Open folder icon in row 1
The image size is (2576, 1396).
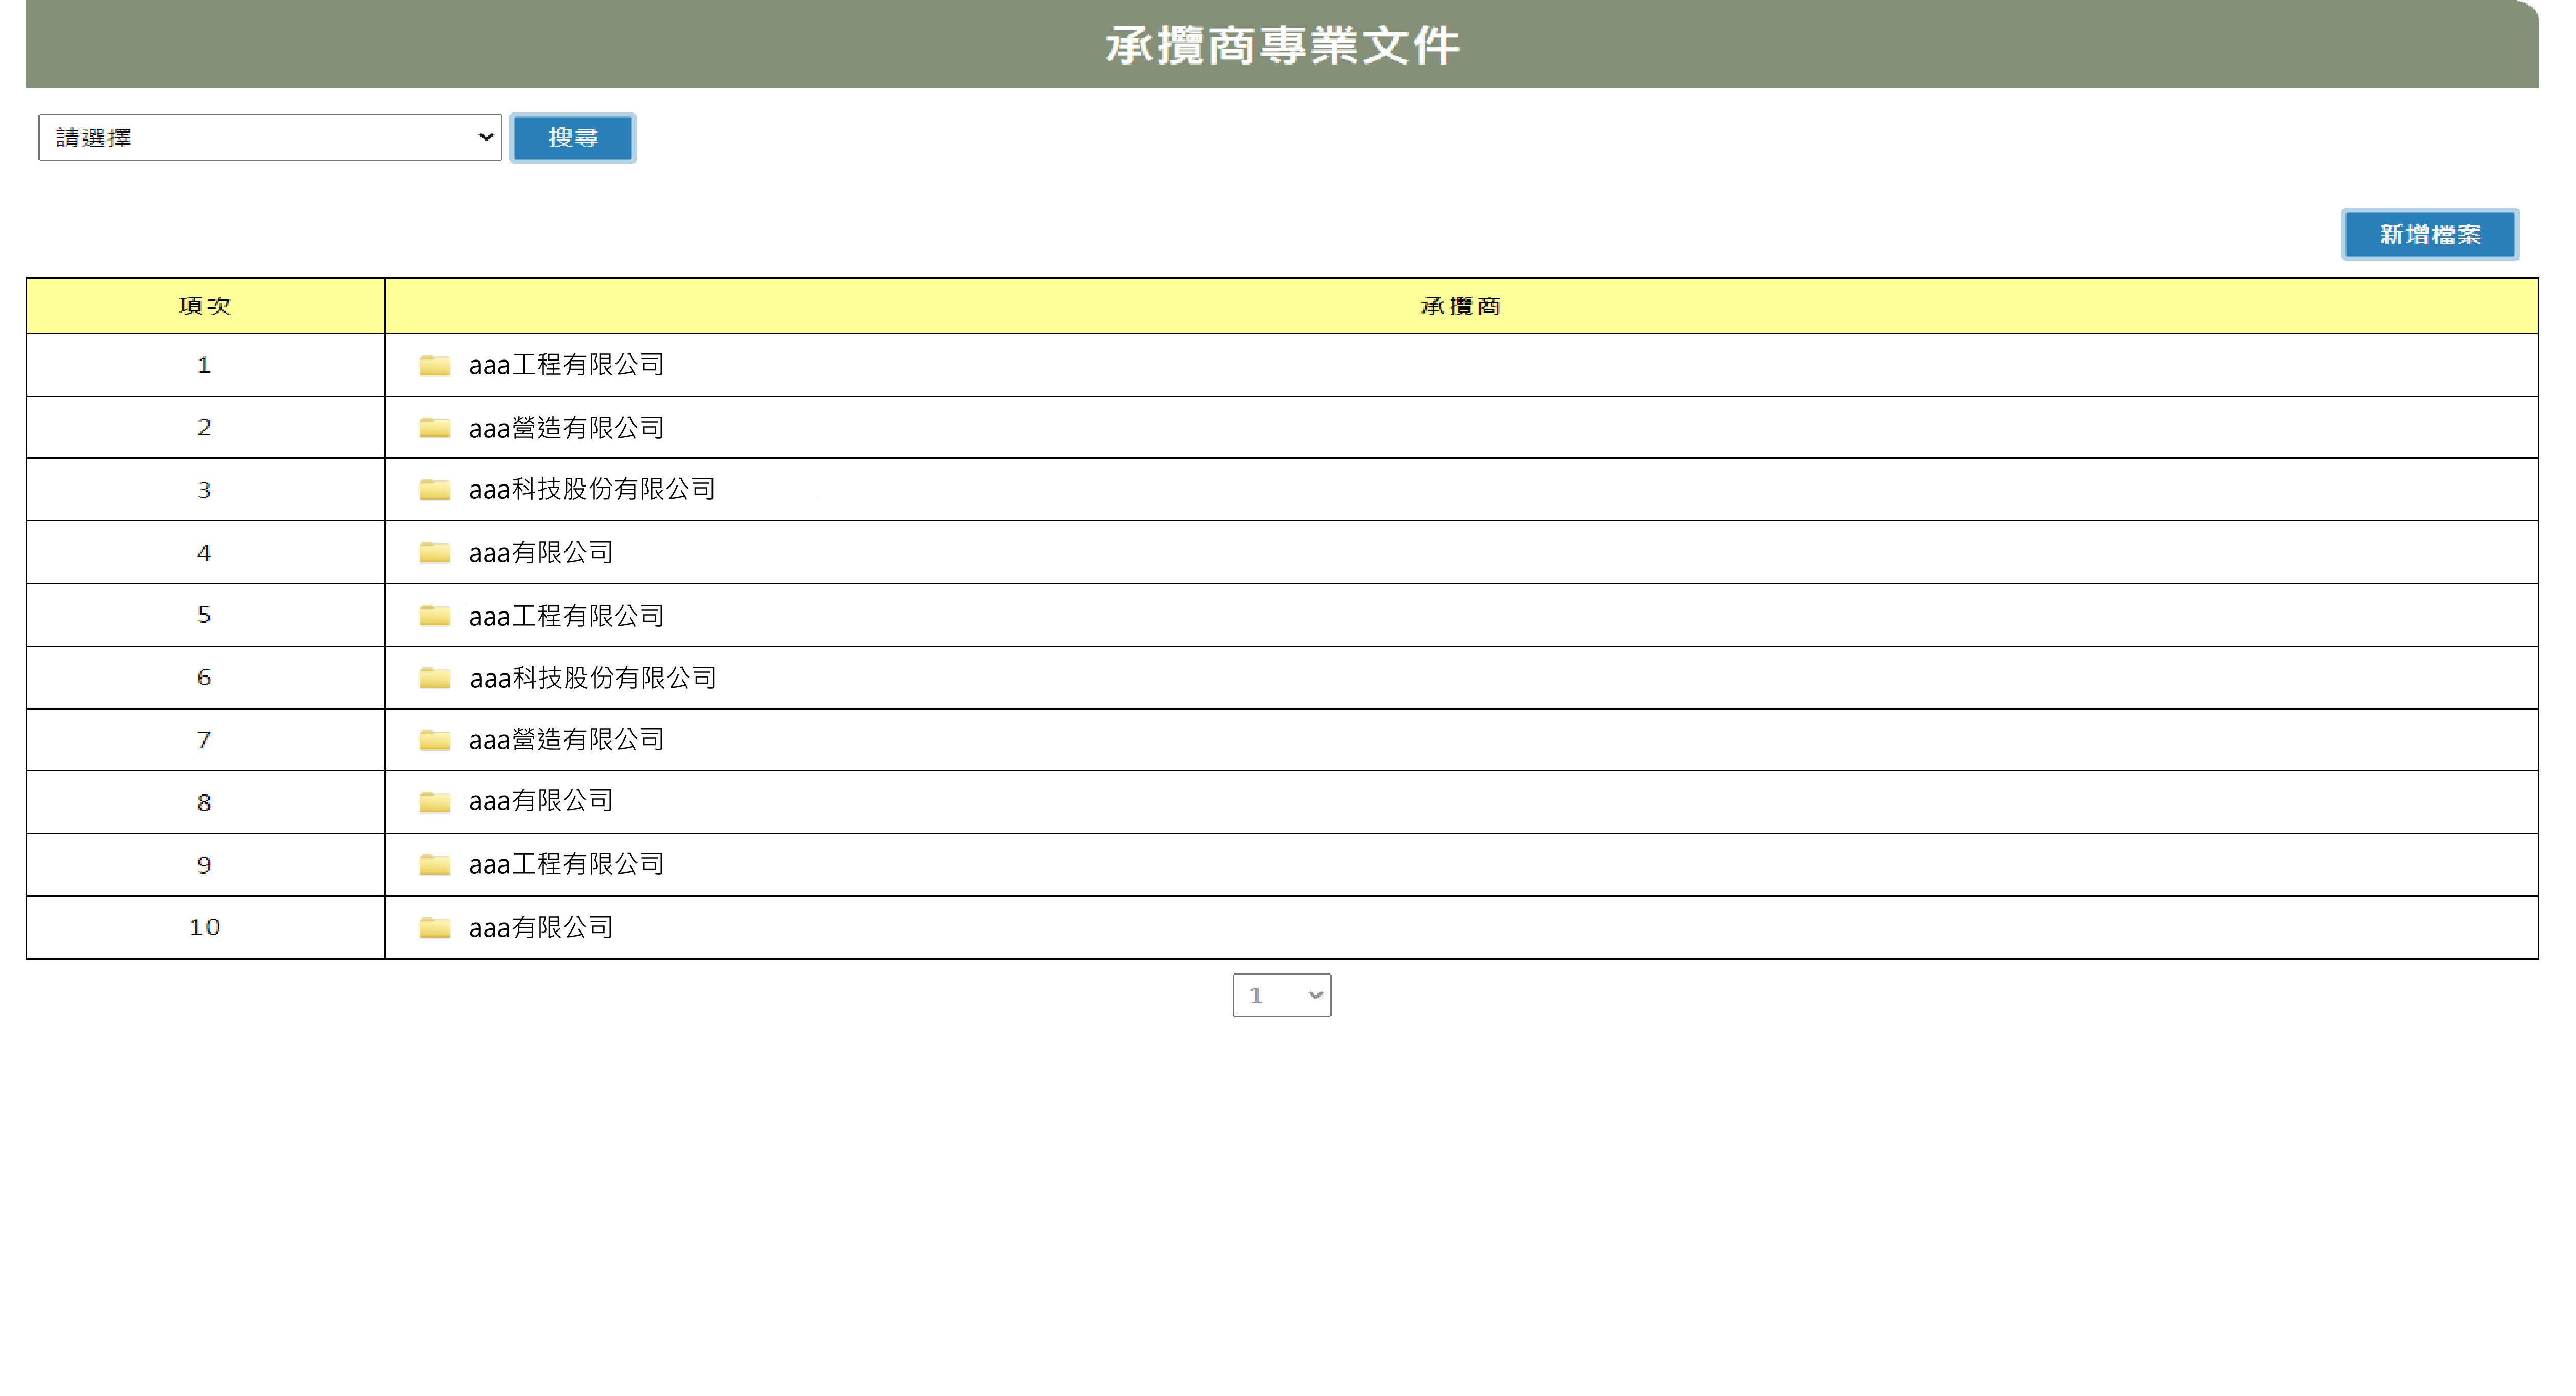pyautogui.click(x=434, y=365)
